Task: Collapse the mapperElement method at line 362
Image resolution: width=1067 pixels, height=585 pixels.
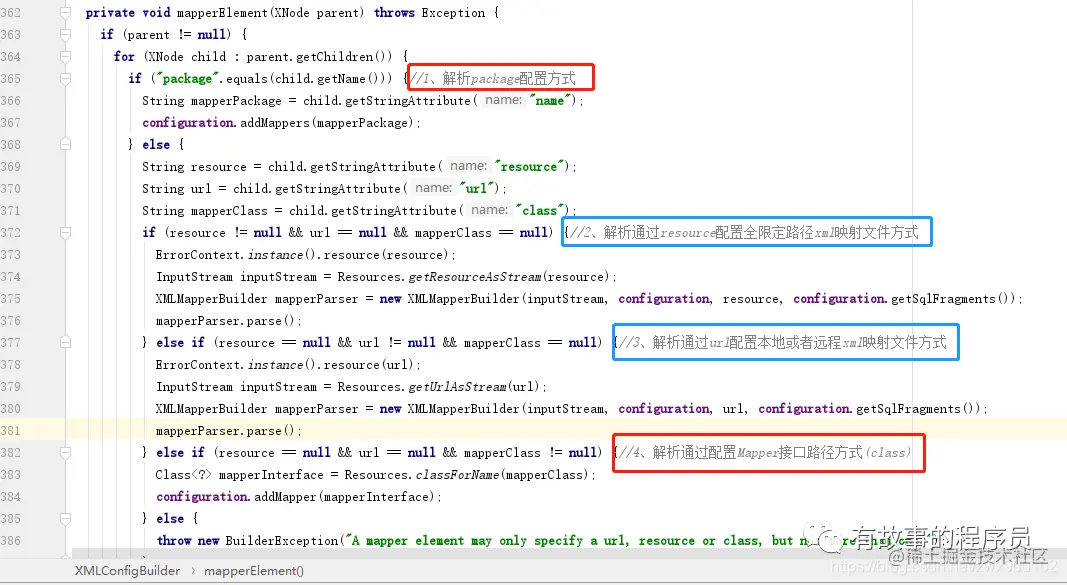Action: click(x=65, y=13)
